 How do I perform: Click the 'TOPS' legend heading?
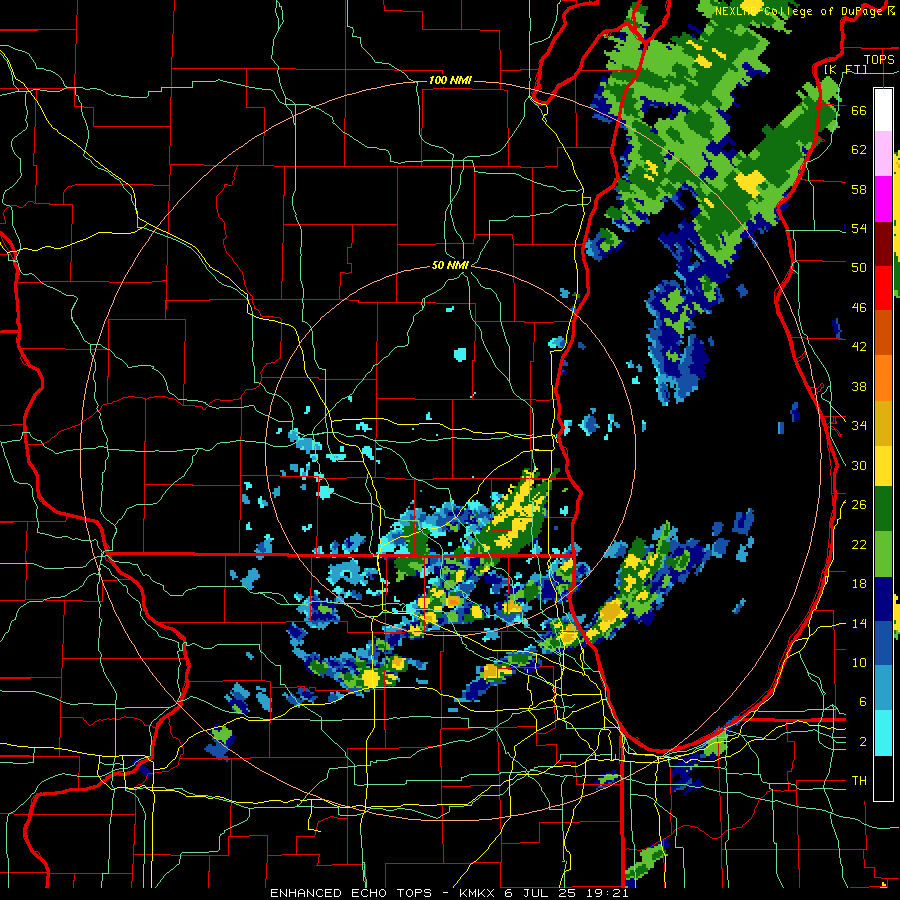[x=879, y=59]
